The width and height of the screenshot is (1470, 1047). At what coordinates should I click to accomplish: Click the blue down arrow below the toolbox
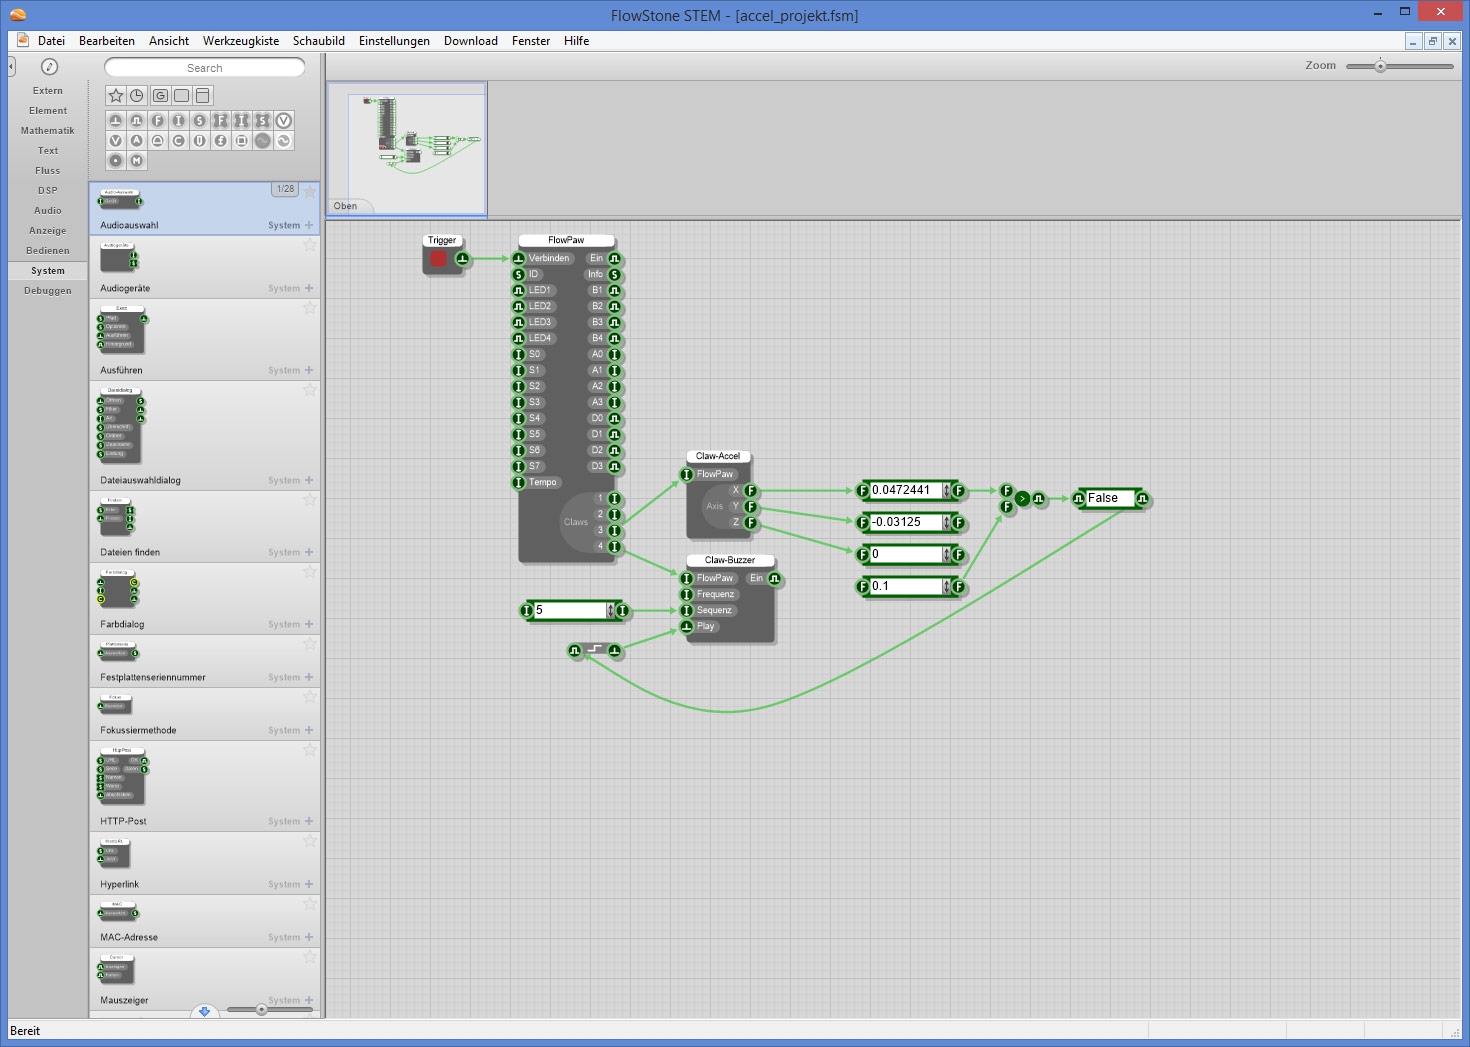(x=205, y=1011)
